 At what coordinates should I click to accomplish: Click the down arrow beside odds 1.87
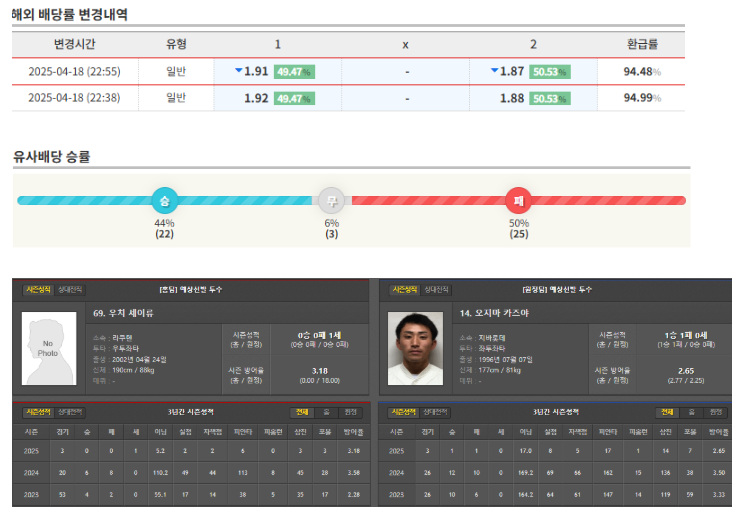pyautogui.click(x=494, y=70)
